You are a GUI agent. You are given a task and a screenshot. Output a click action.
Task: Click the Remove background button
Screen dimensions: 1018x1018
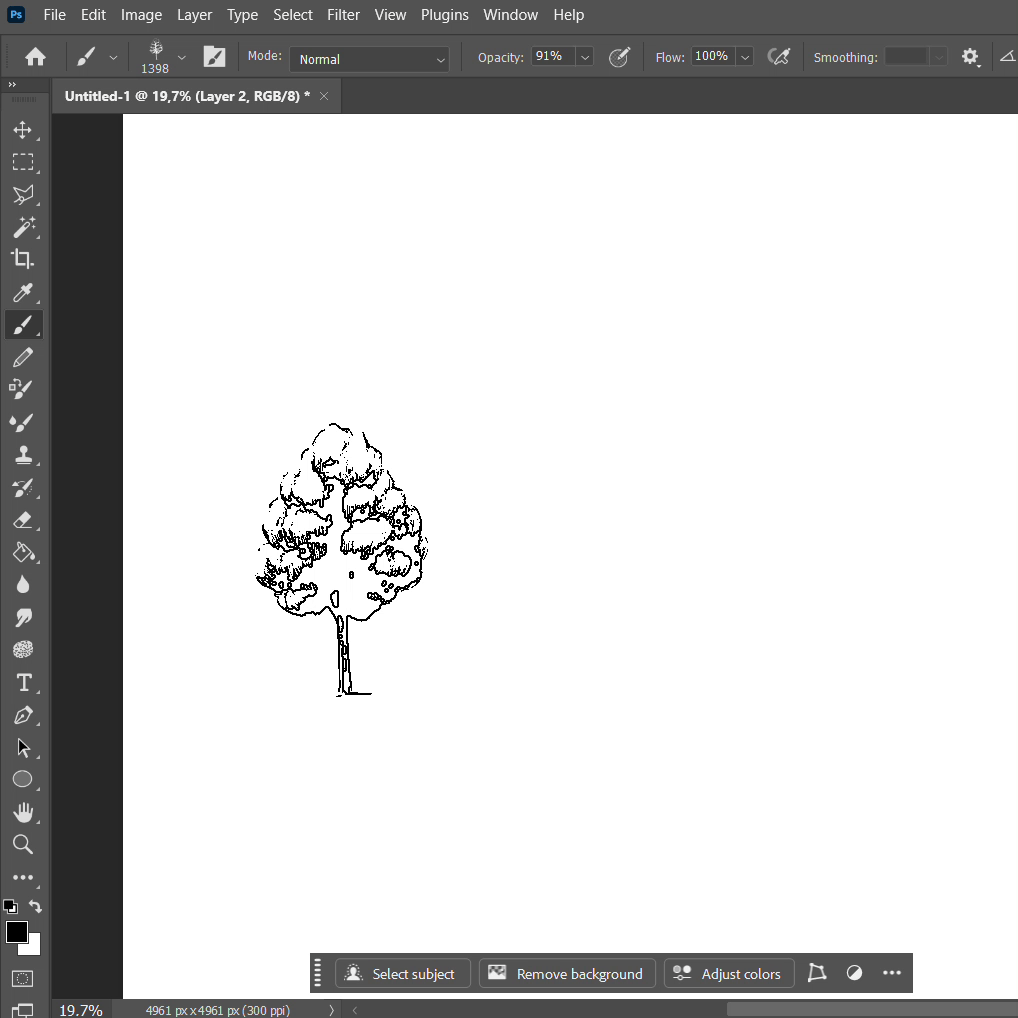567,974
